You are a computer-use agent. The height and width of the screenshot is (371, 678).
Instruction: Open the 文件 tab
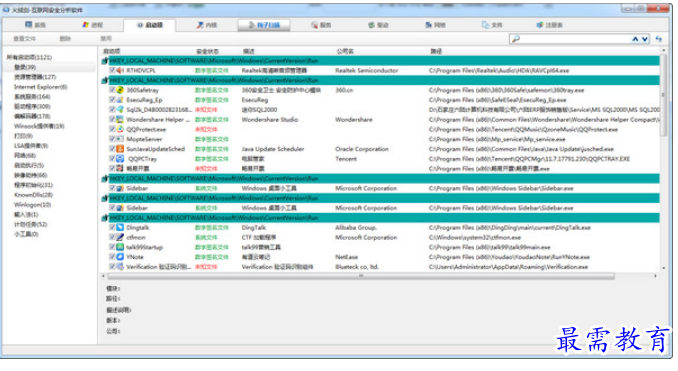pos(492,26)
